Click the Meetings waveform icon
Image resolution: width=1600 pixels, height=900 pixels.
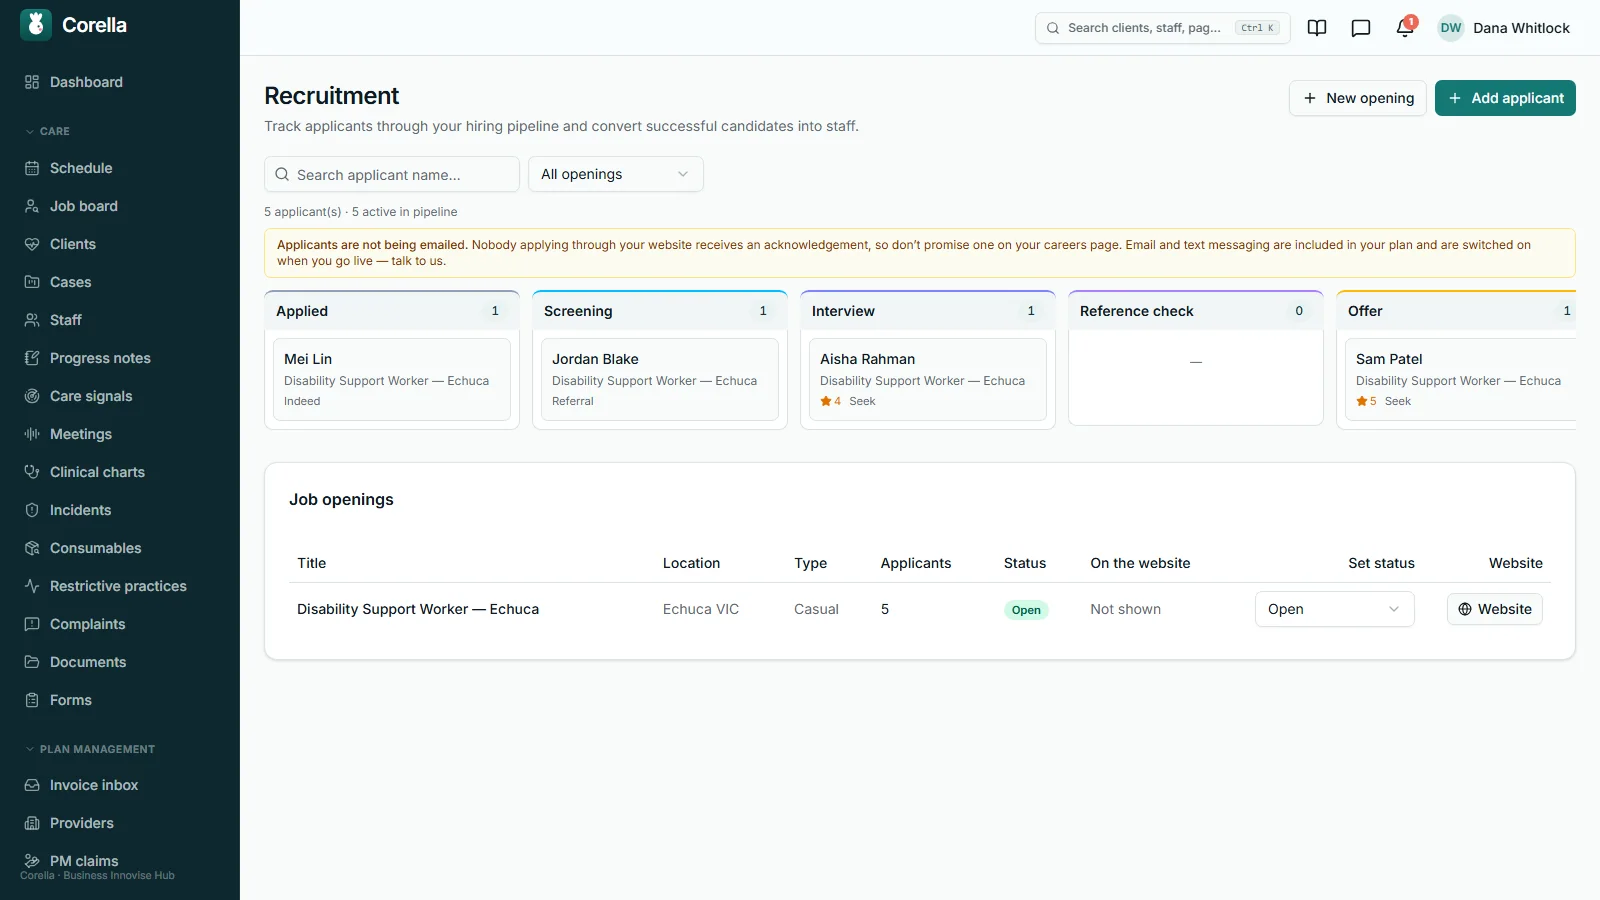click(32, 434)
